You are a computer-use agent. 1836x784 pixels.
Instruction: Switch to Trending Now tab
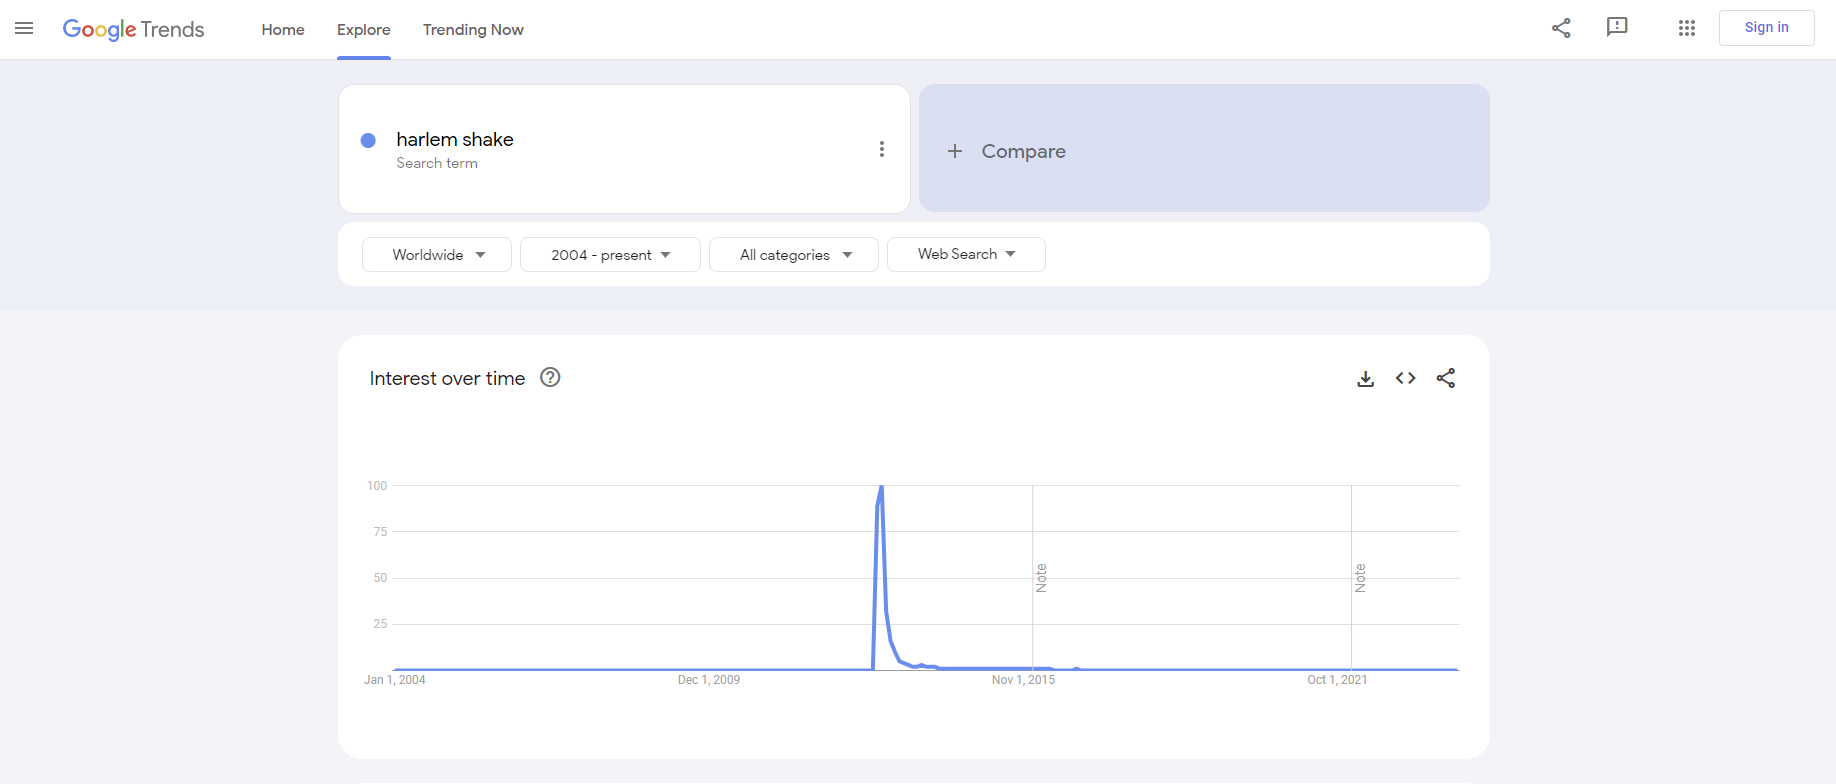(x=473, y=30)
